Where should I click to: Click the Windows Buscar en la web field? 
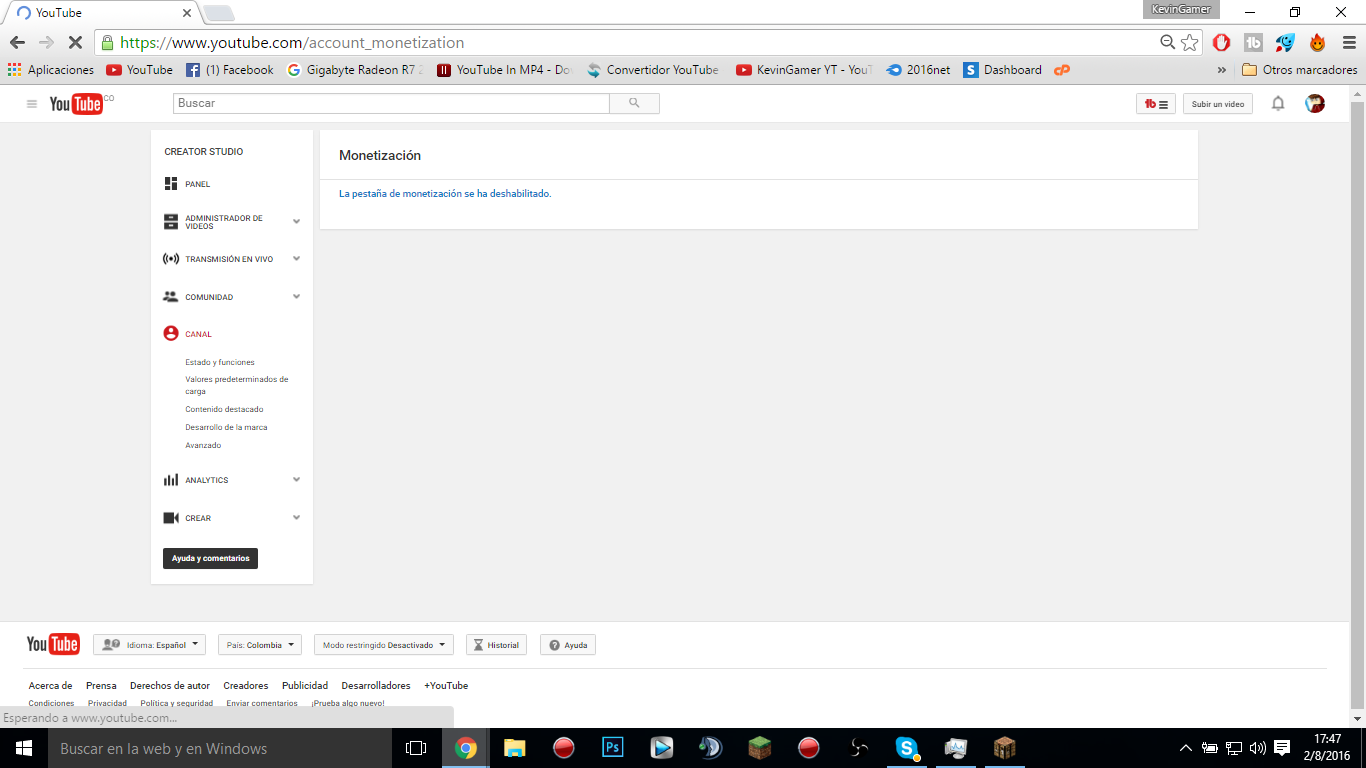[x=220, y=748]
